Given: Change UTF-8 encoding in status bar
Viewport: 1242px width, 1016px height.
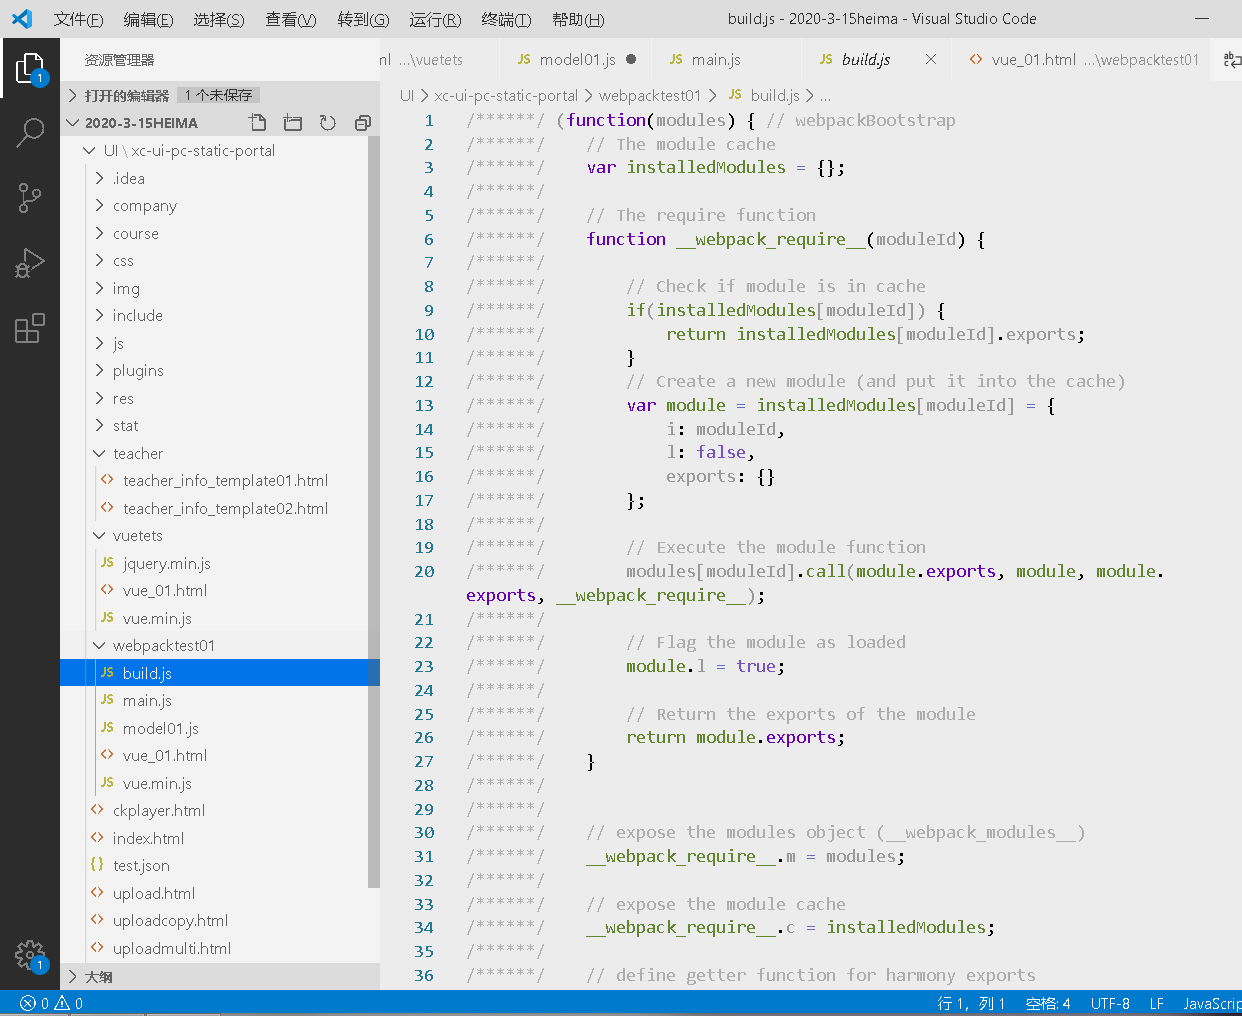Looking at the screenshot, I should (1110, 1003).
